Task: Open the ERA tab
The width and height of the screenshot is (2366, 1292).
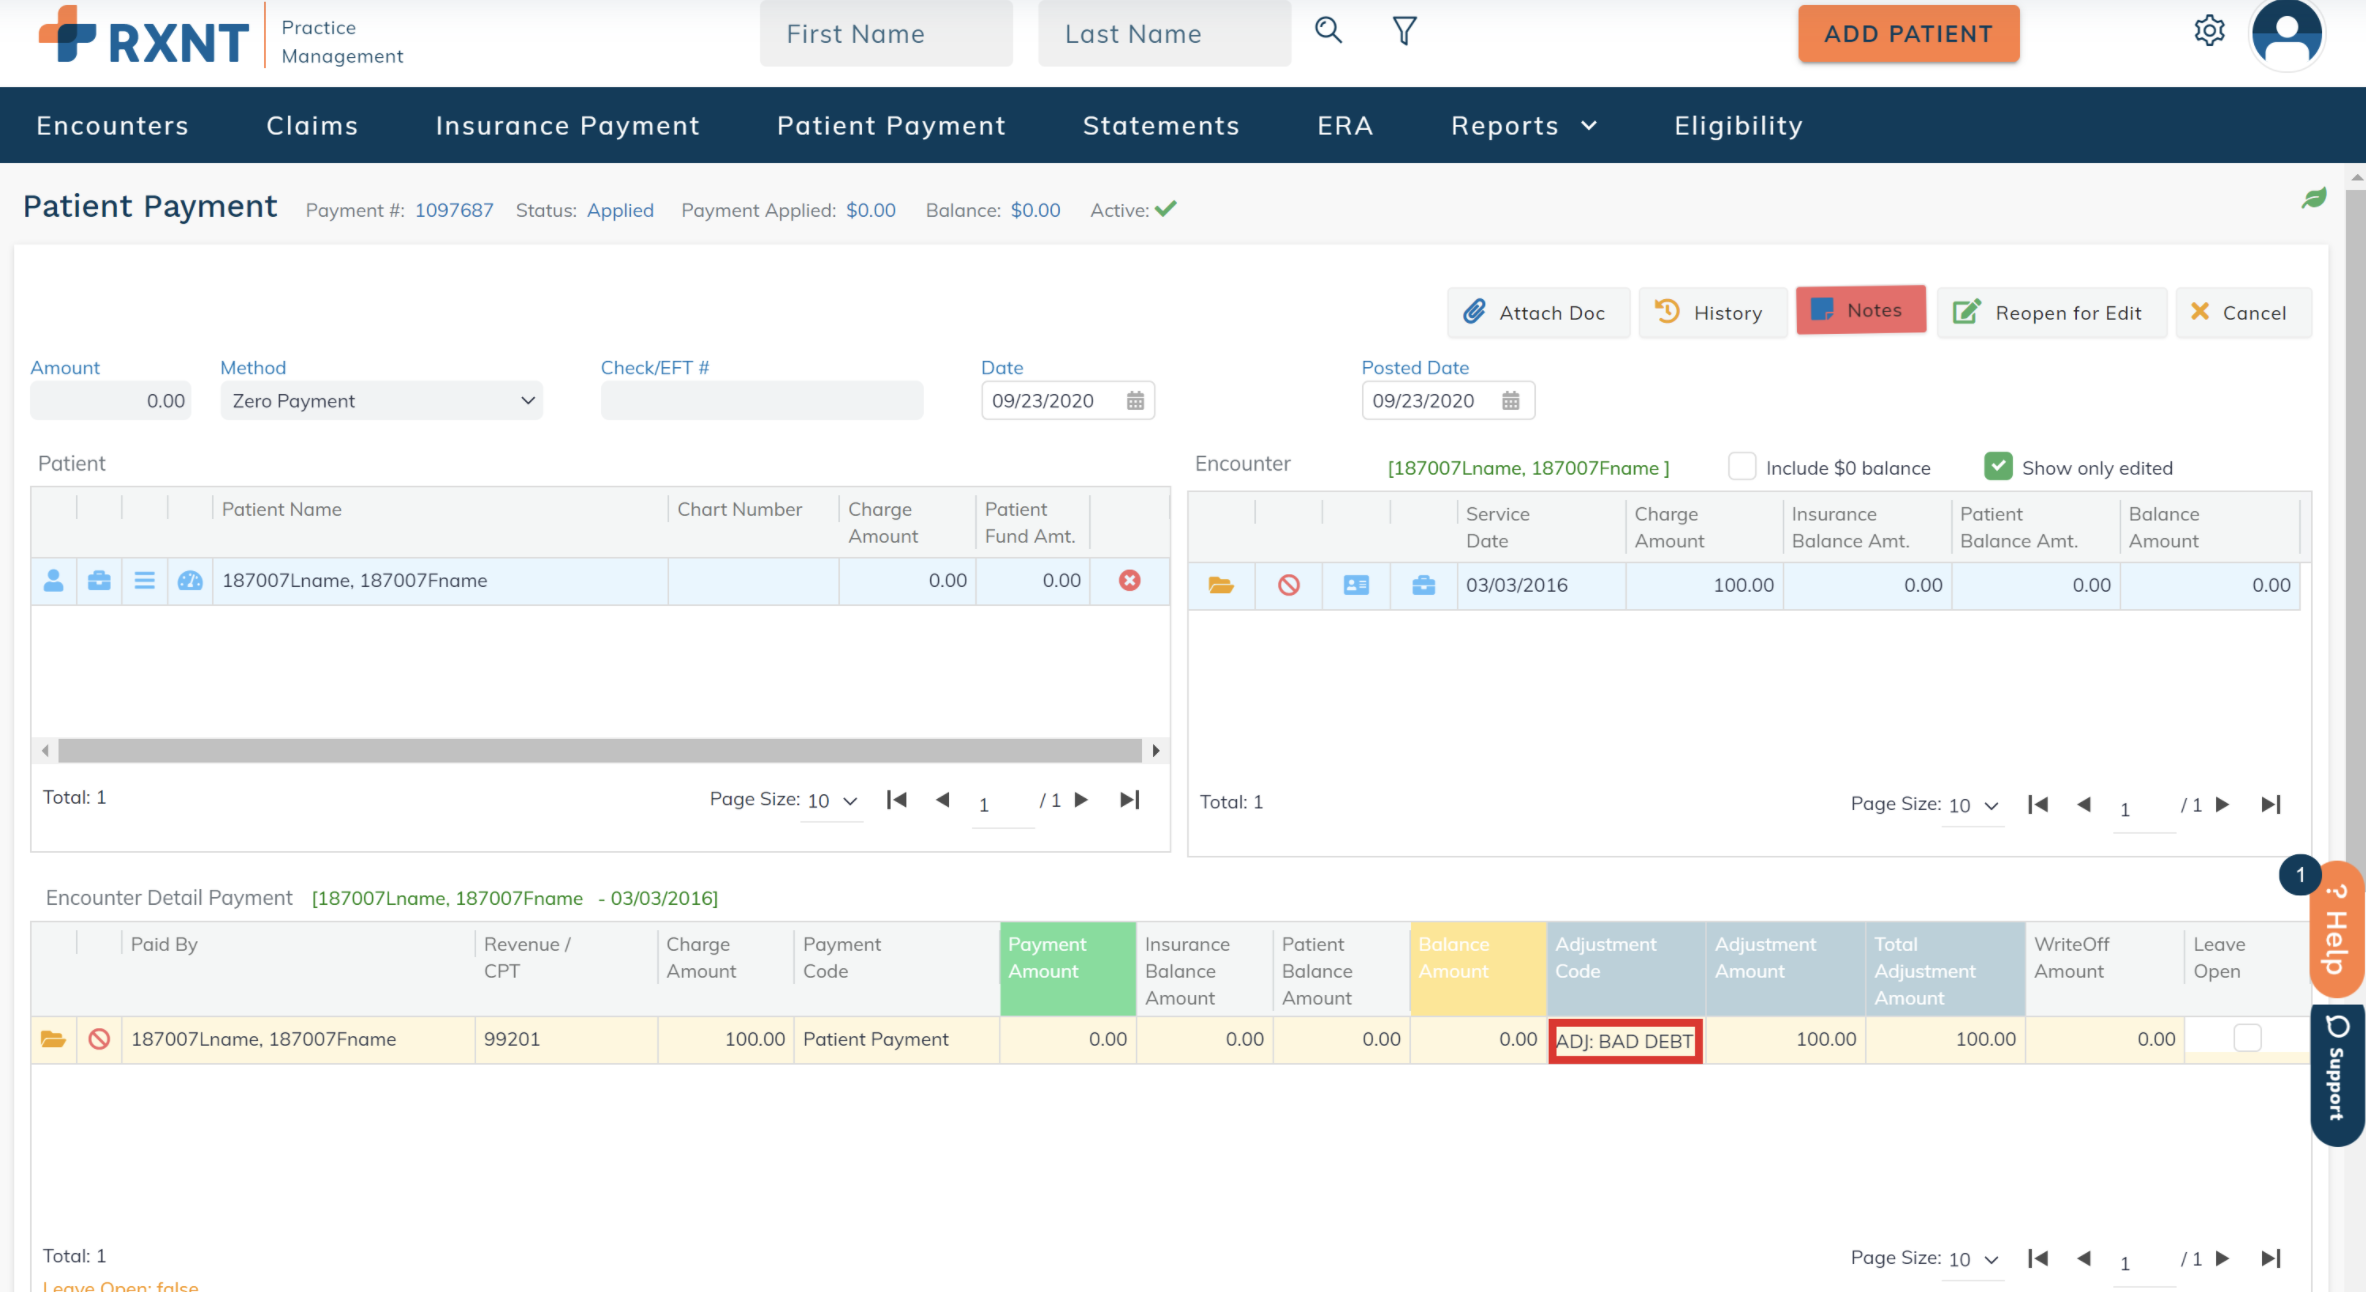Action: [x=1345, y=126]
